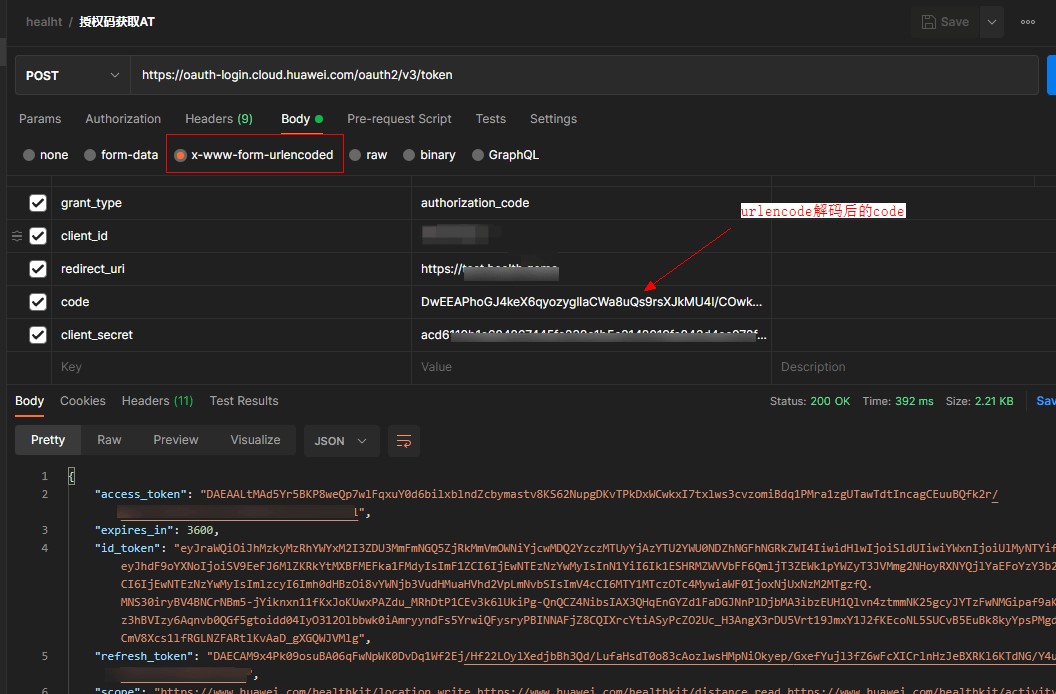Click the drag handle beside client_id row

pos(17,236)
